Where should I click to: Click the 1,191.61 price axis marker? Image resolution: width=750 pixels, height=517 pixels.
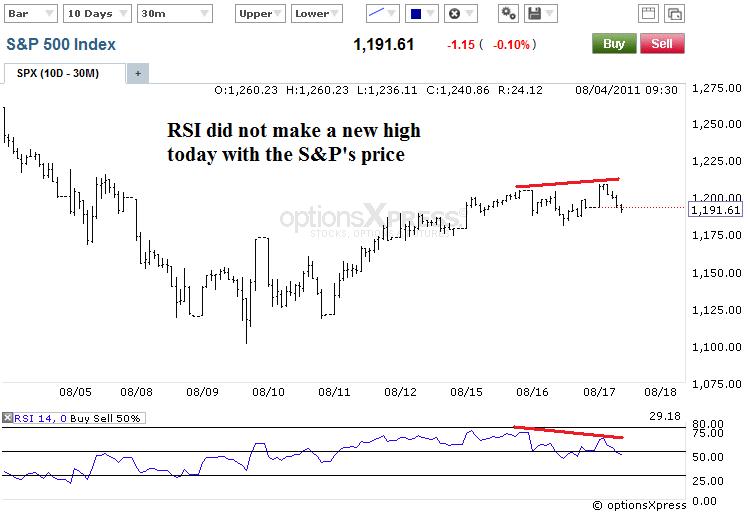(716, 209)
